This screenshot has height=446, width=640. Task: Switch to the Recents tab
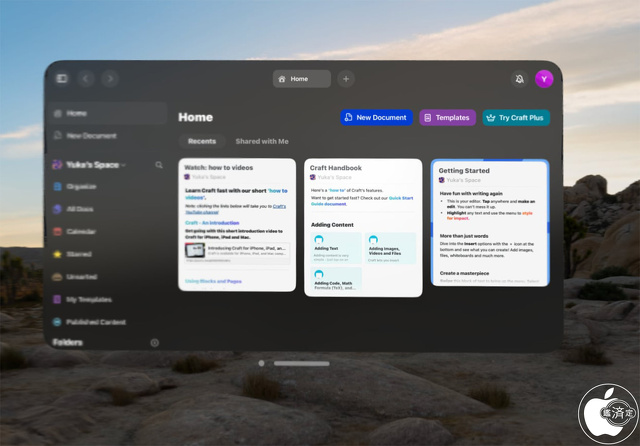click(202, 141)
